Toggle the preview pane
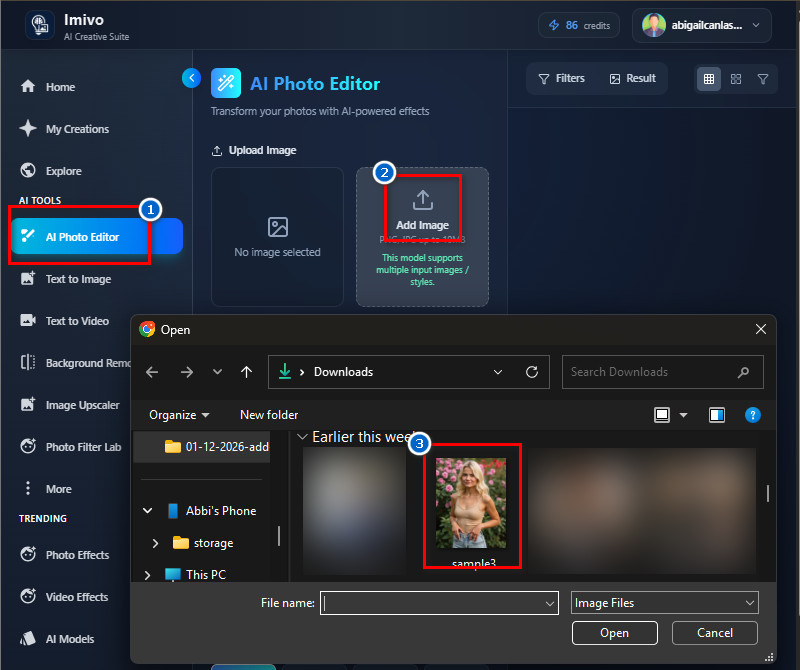 [717, 415]
